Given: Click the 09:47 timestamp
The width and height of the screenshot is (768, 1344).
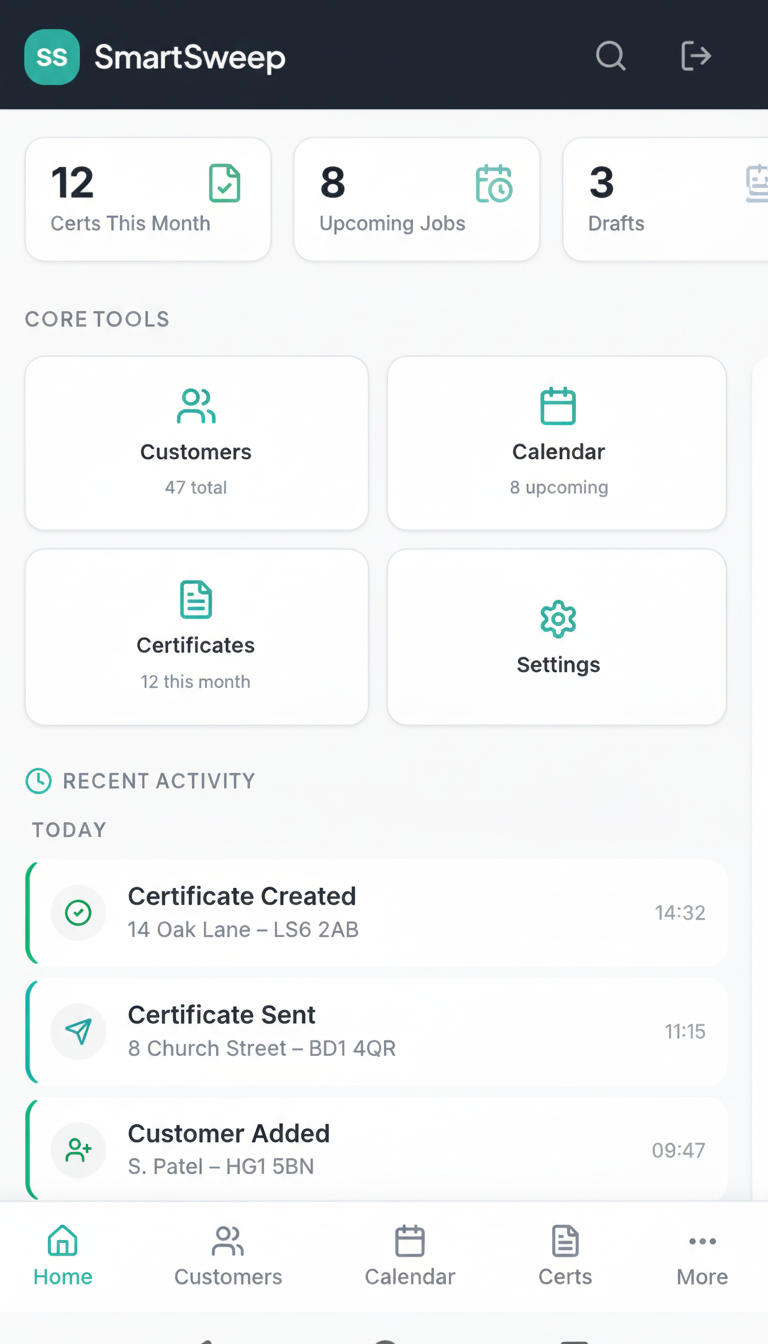Looking at the screenshot, I should point(679,1151).
